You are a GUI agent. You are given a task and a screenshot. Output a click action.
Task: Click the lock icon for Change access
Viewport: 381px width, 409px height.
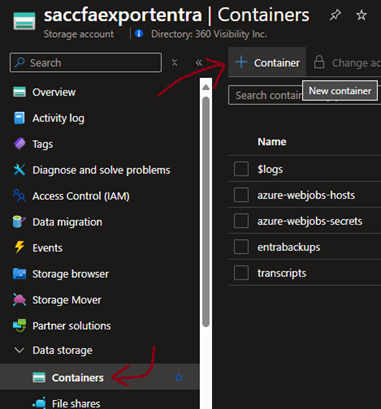(319, 62)
